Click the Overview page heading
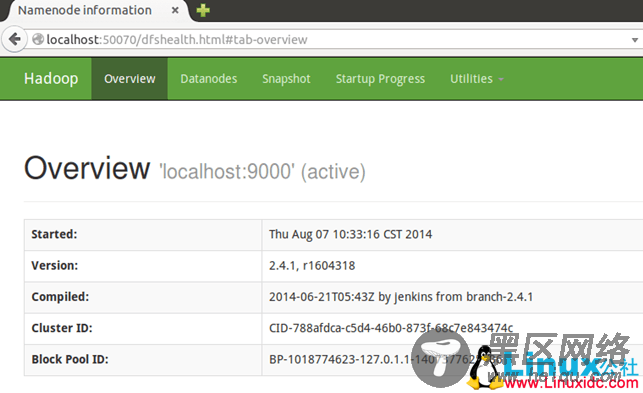This screenshot has width=643, height=393. [87, 168]
